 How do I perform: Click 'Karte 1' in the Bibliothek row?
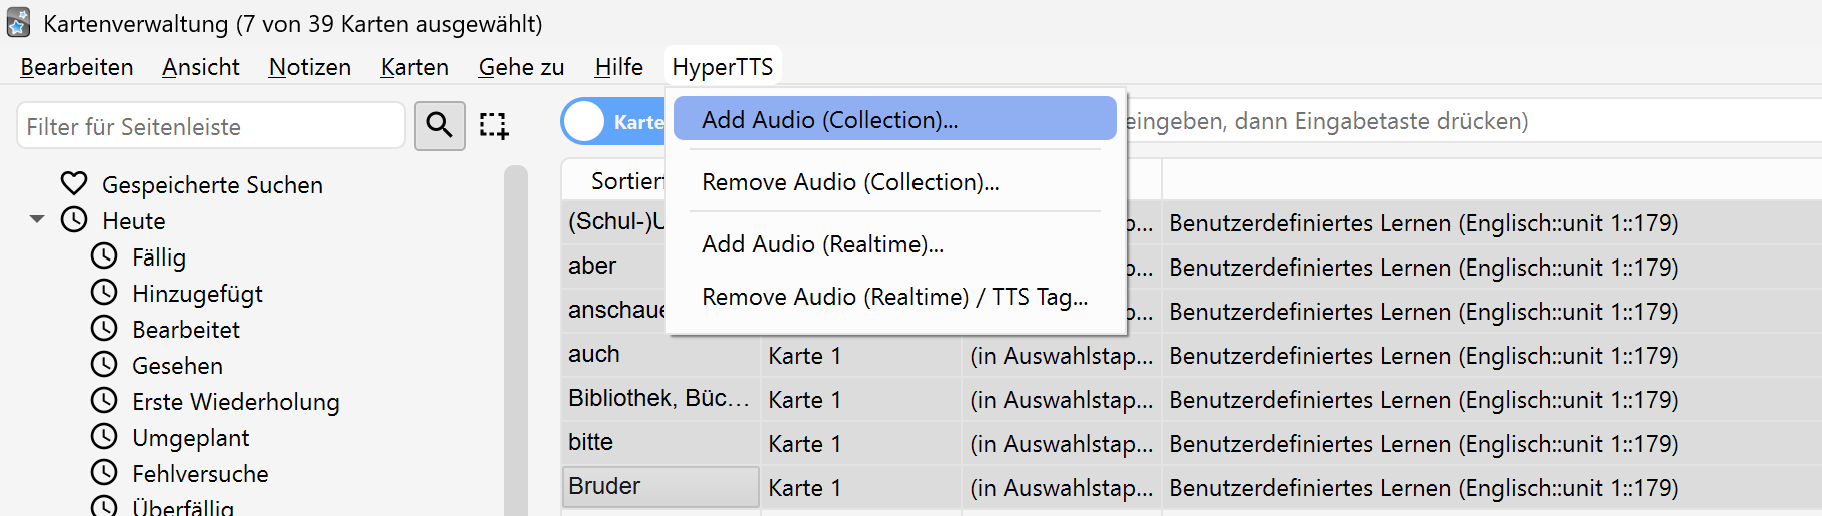805,400
